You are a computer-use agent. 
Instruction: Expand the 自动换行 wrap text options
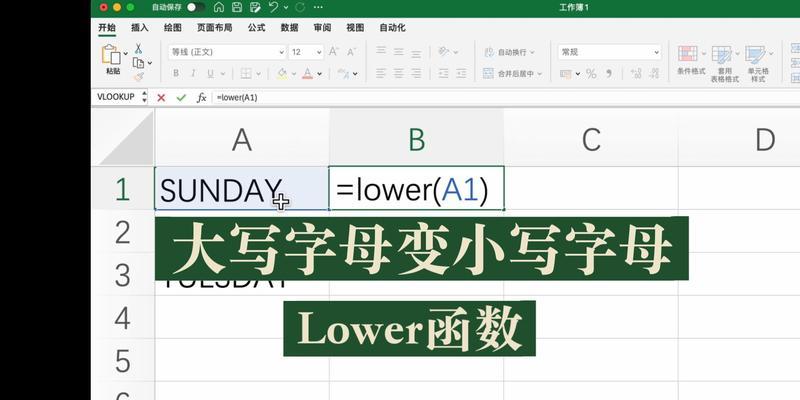532,52
